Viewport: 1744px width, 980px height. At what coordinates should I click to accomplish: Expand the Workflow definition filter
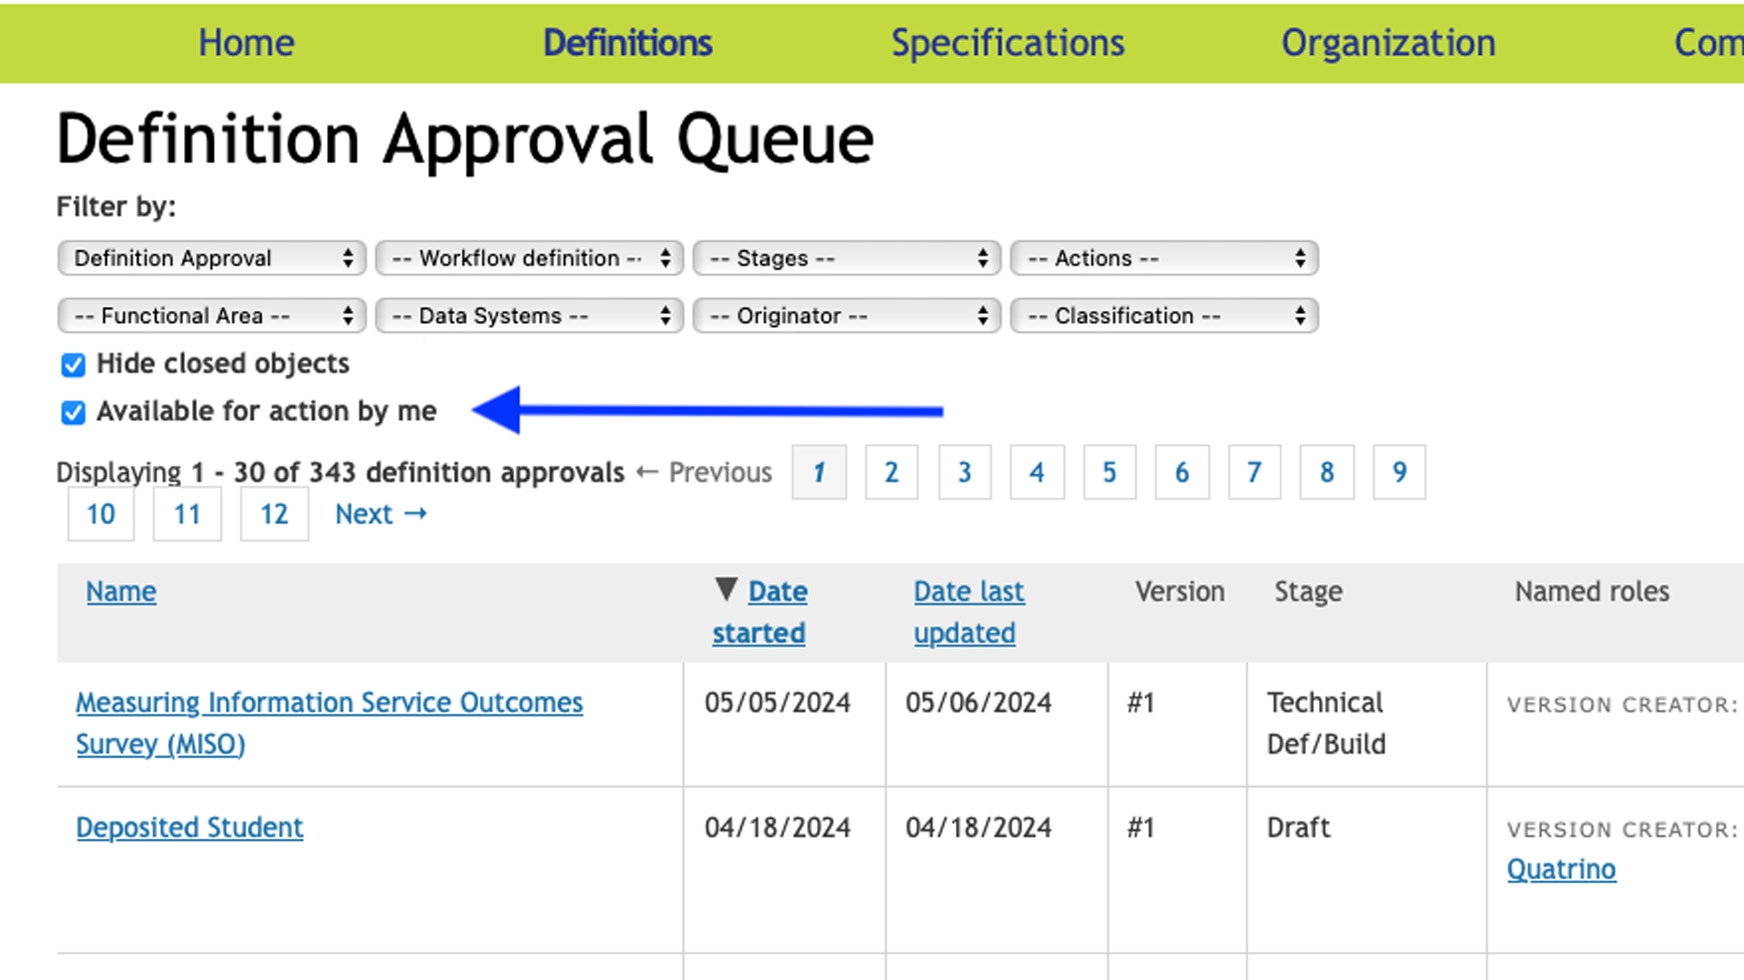point(529,258)
